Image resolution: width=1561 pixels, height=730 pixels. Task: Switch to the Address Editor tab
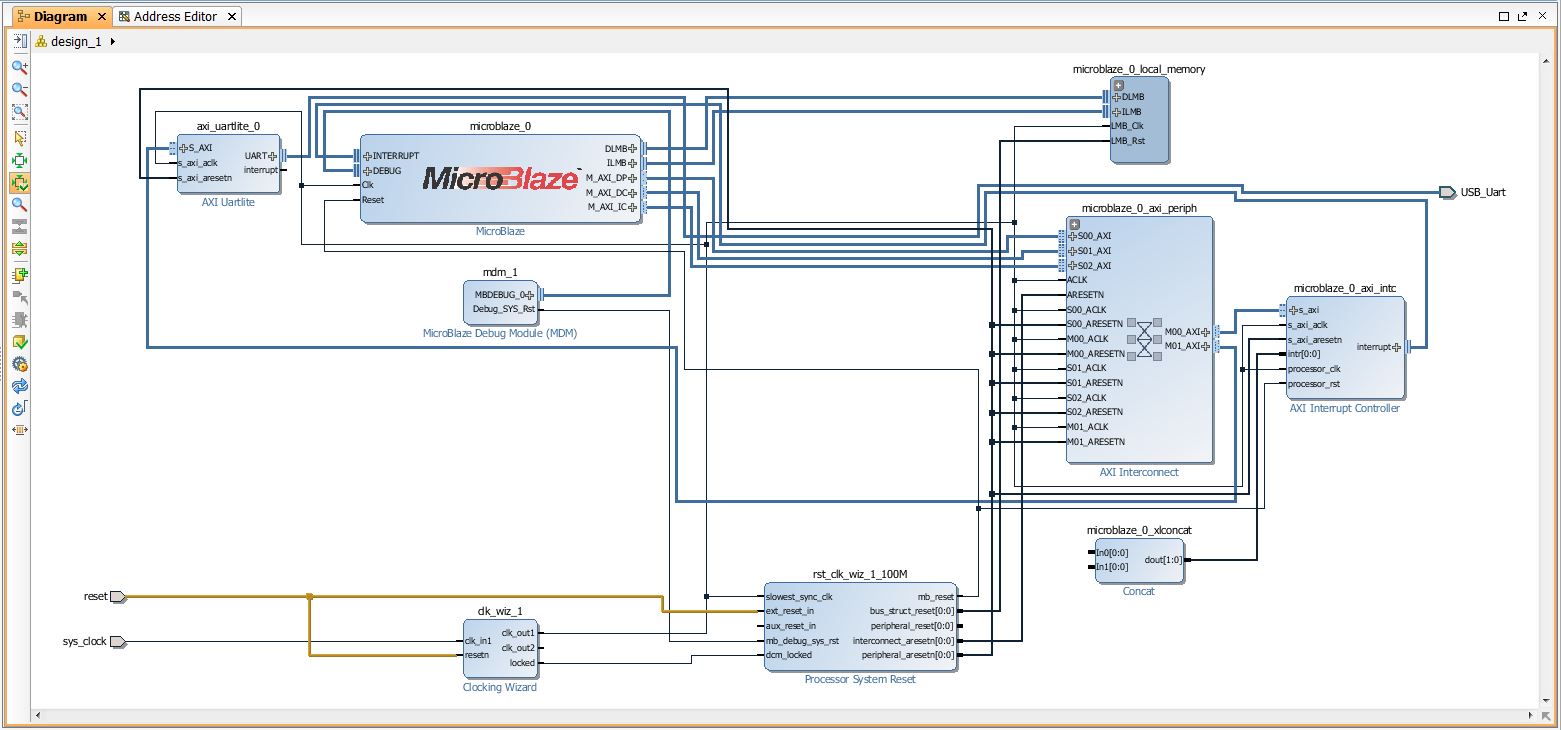pyautogui.click(x=175, y=16)
